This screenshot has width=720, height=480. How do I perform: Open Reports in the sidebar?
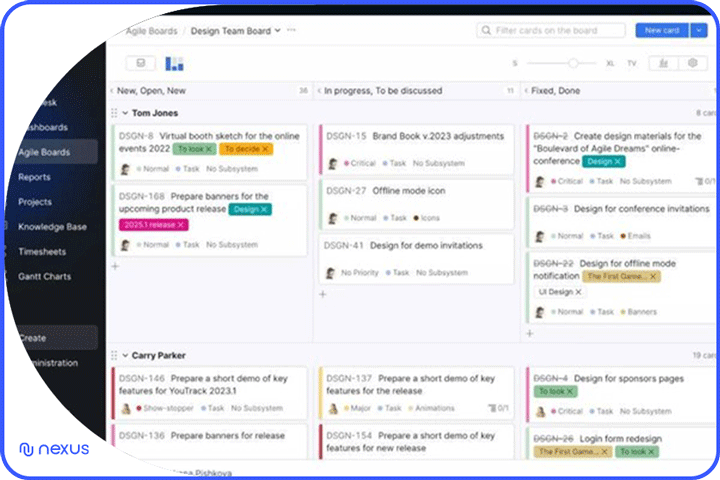(34, 177)
